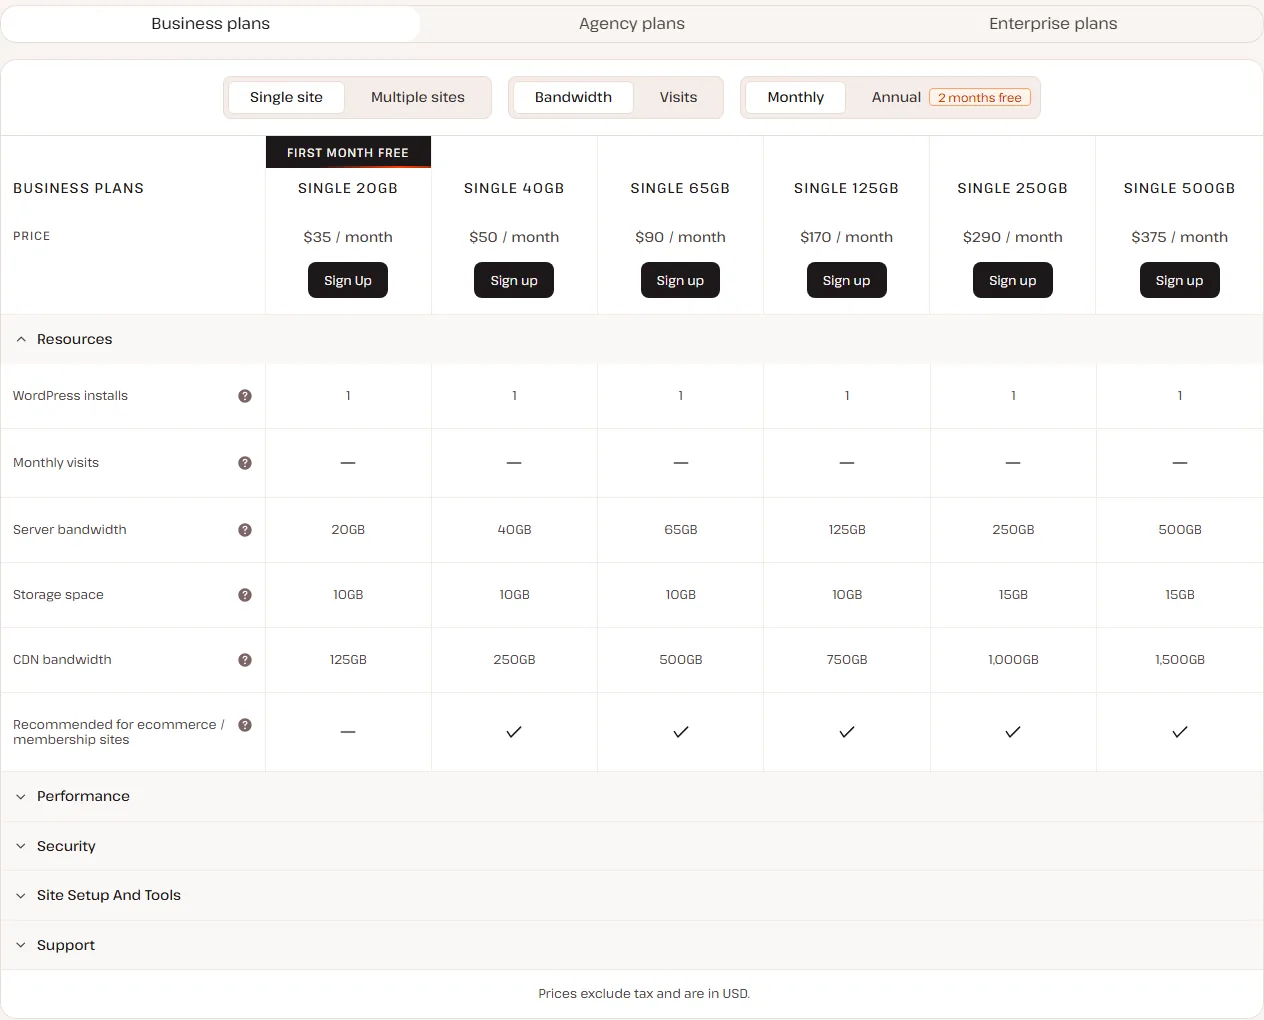Click the 1,500GB CDN bandwidth value
The height and width of the screenshot is (1020, 1264).
click(x=1180, y=660)
